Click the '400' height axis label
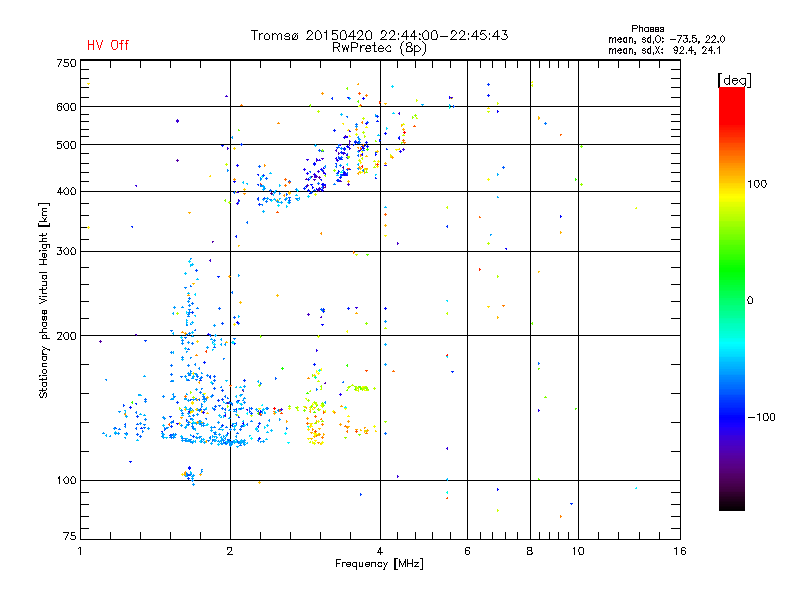 point(66,191)
